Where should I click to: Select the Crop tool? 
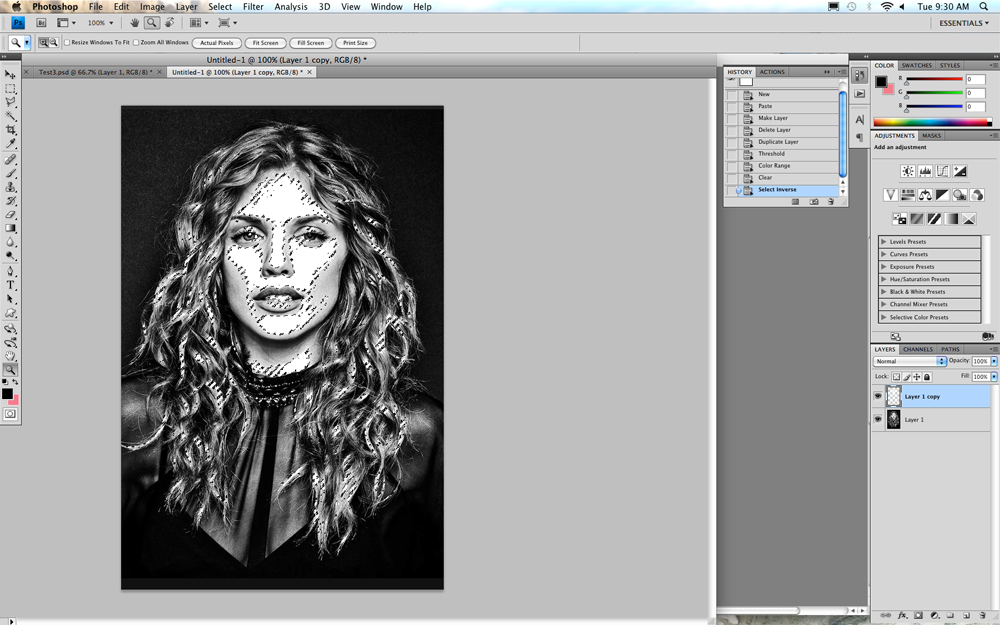[10, 130]
